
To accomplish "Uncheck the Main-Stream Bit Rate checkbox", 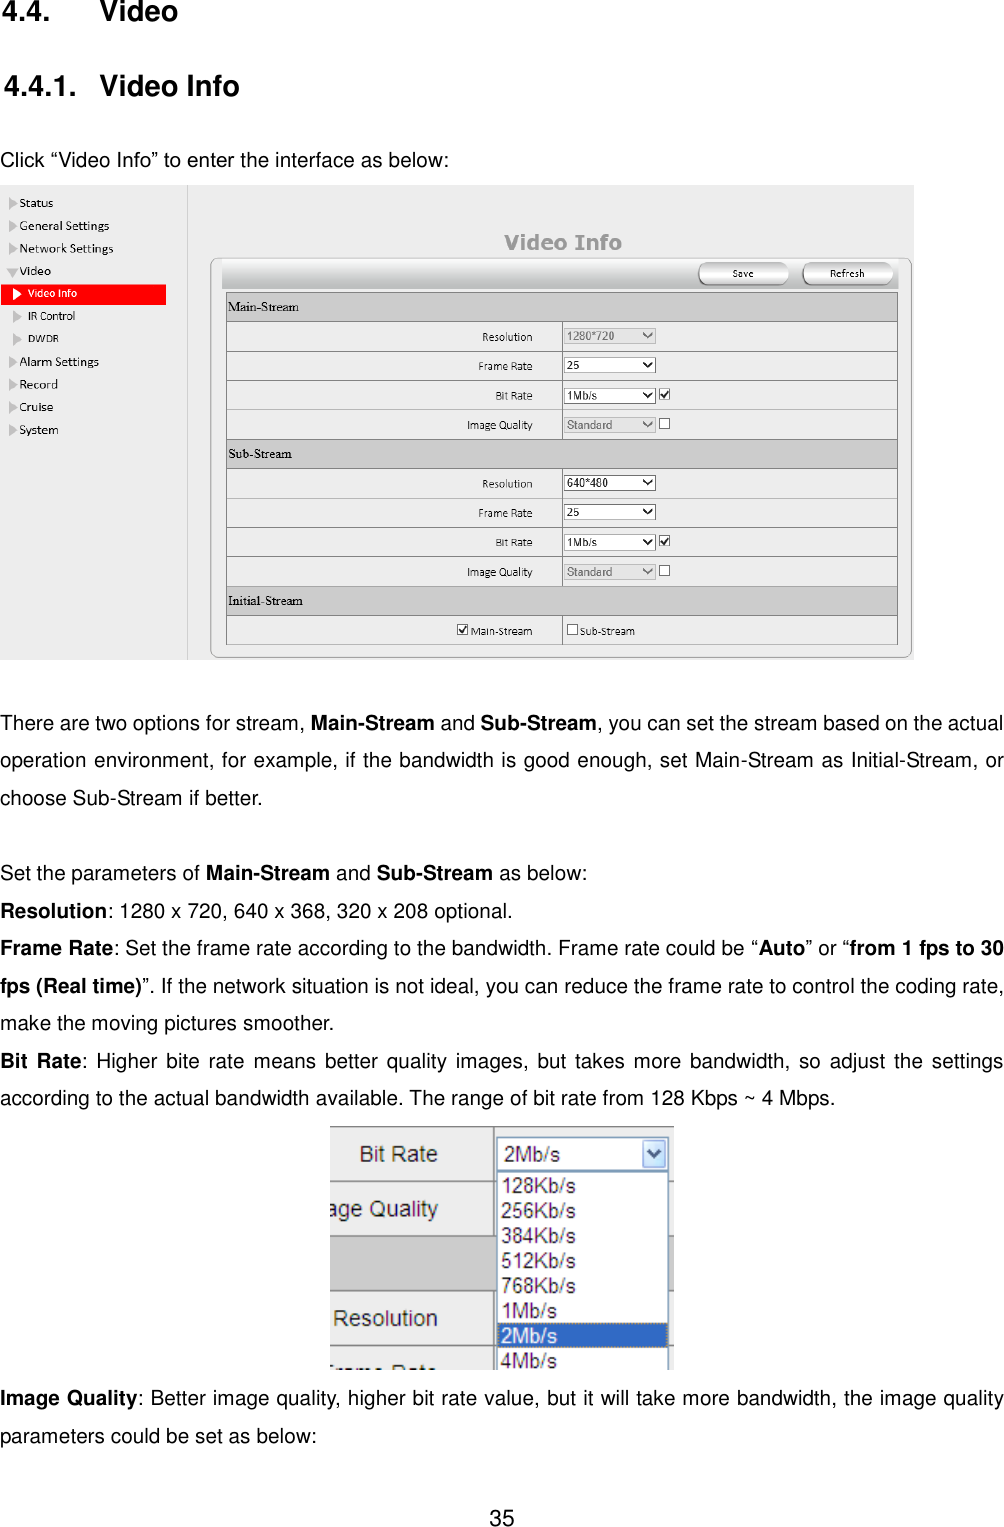I will 665,394.
